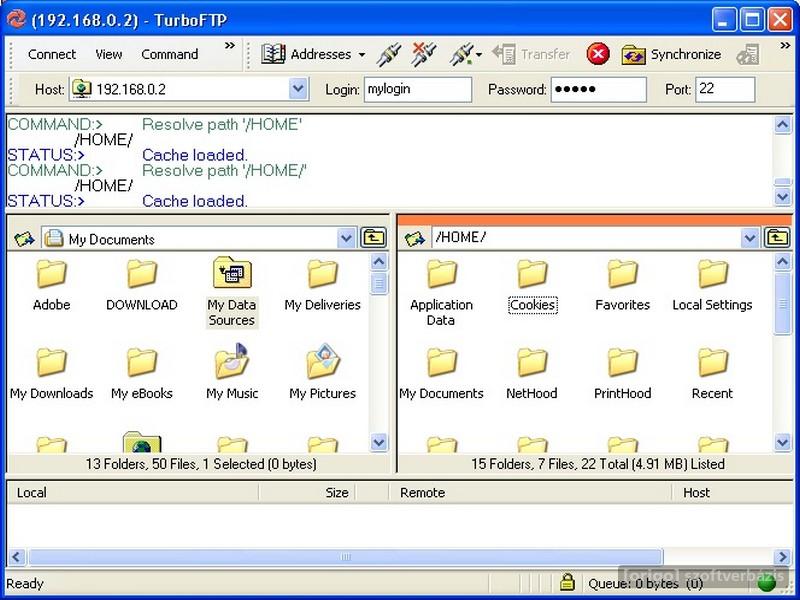This screenshot has width=800, height=600.
Task: Click the "Ready" status bar text
Action: coord(25,583)
